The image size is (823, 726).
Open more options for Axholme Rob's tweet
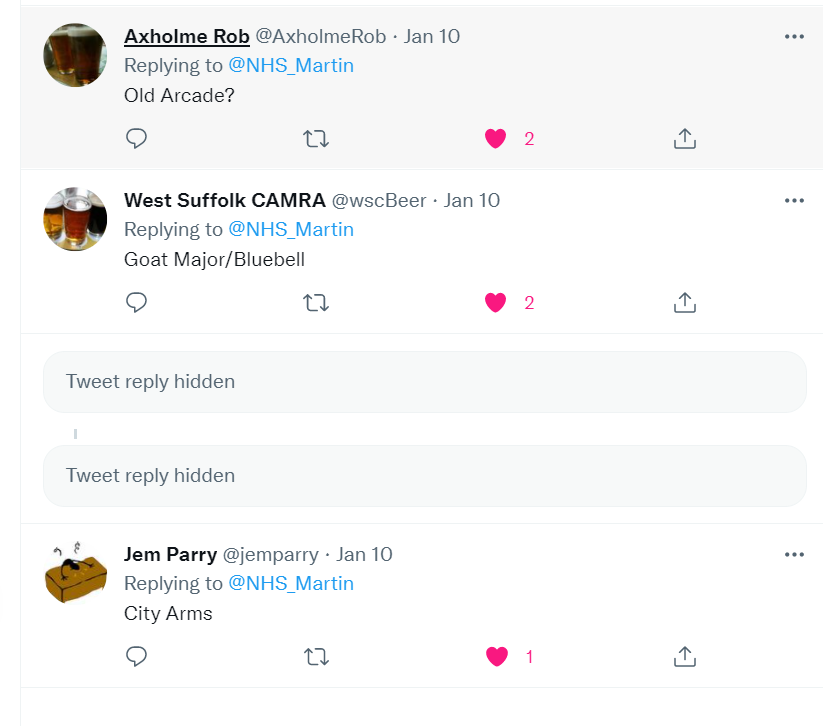click(794, 37)
